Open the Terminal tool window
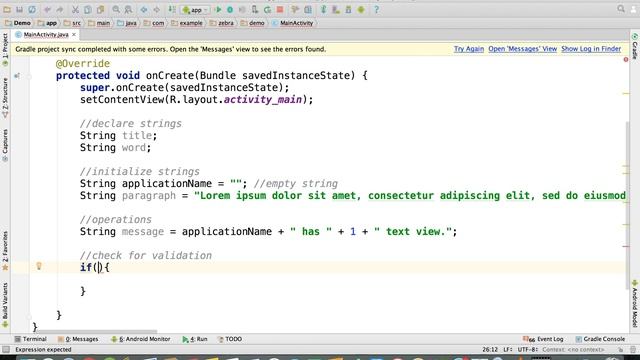The height and width of the screenshot is (360, 640). click(31, 339)
